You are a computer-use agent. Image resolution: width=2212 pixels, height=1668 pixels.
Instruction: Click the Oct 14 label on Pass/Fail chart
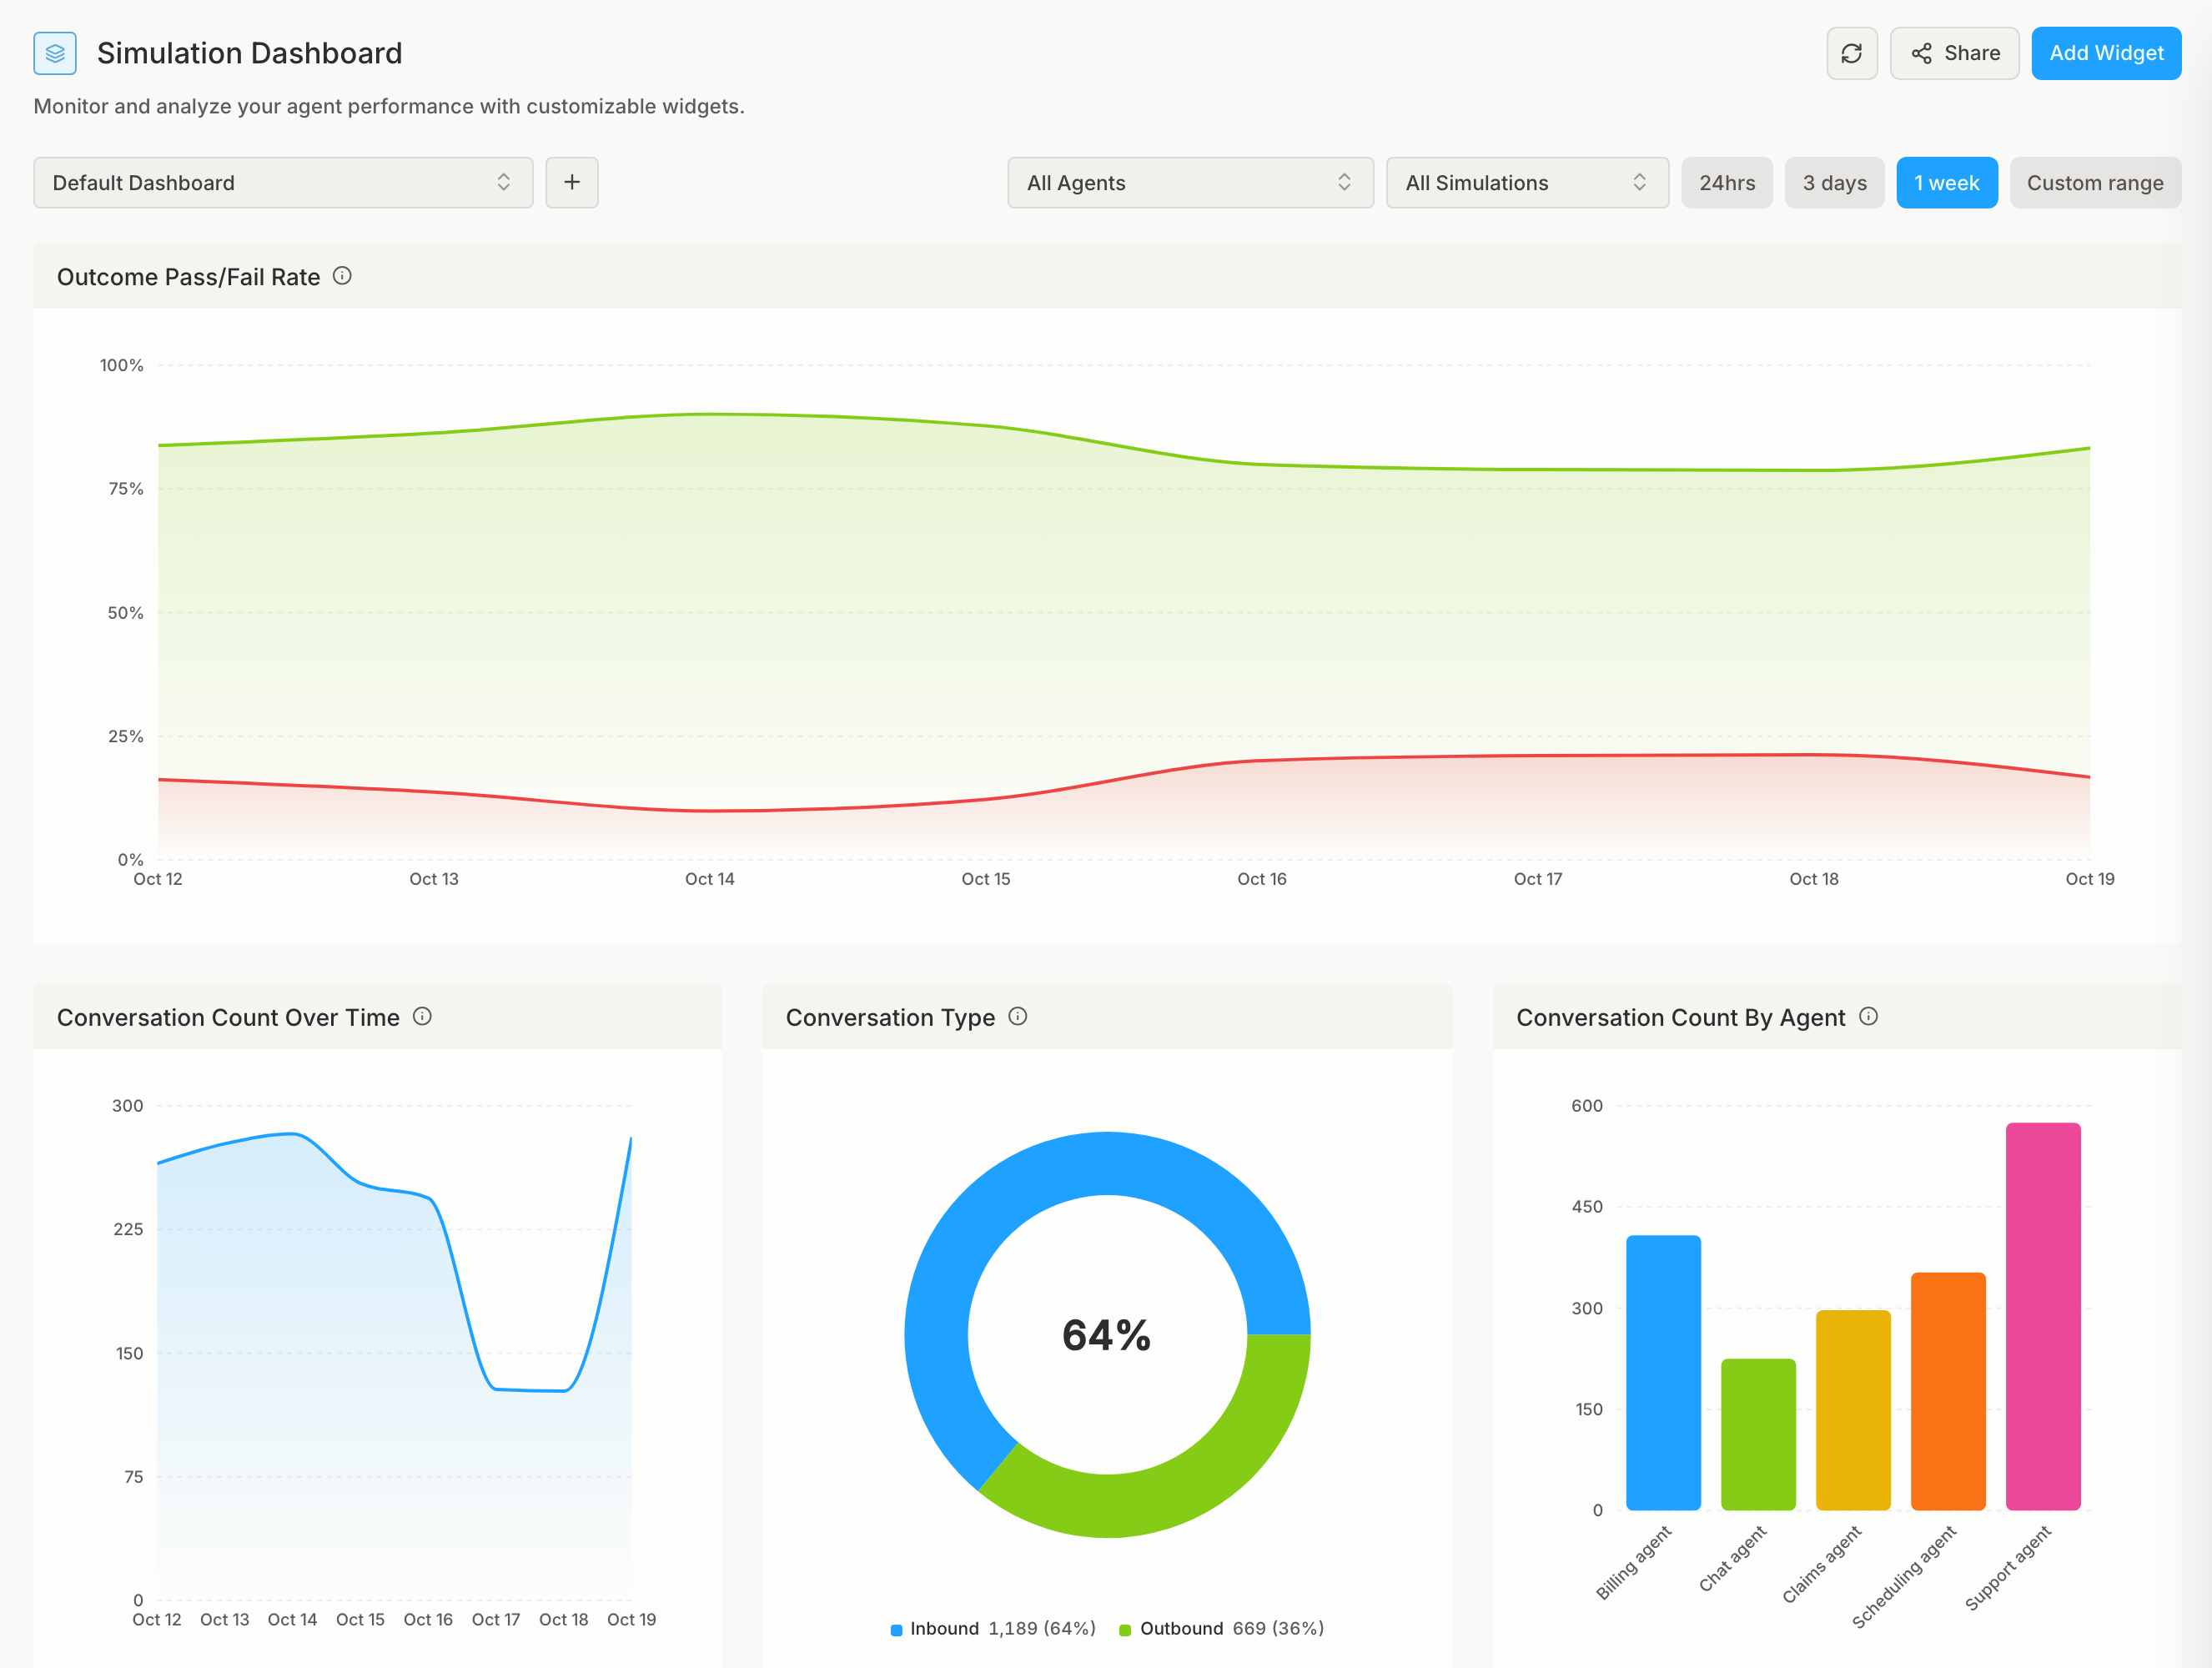(710, 879)
